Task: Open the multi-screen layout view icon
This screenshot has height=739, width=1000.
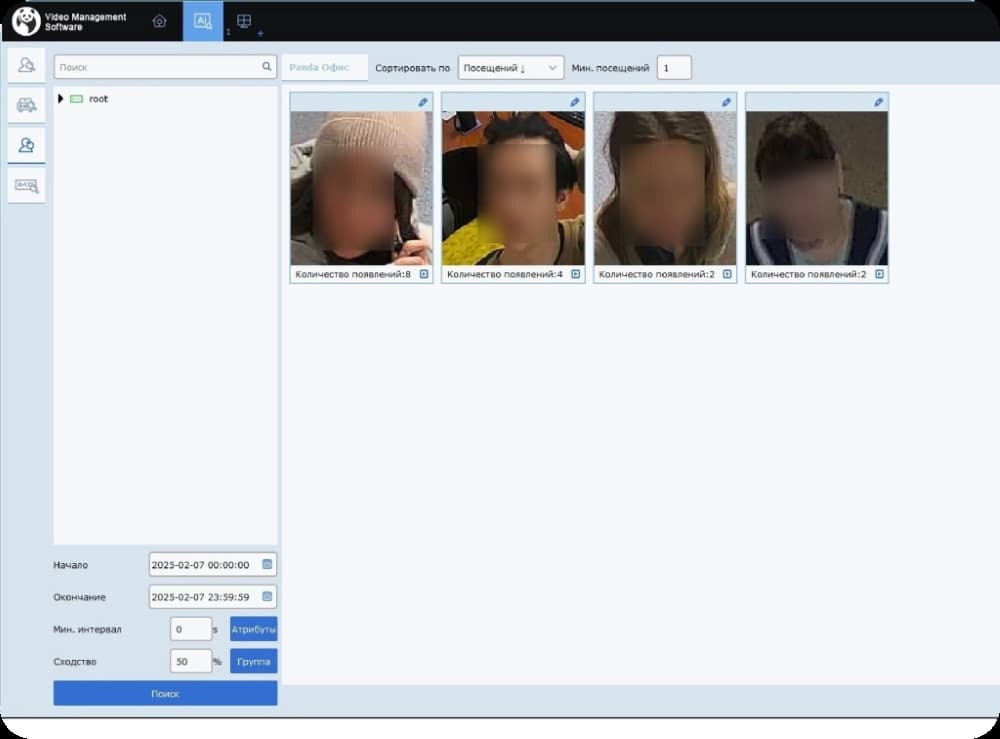Action: tap(244, 22)
